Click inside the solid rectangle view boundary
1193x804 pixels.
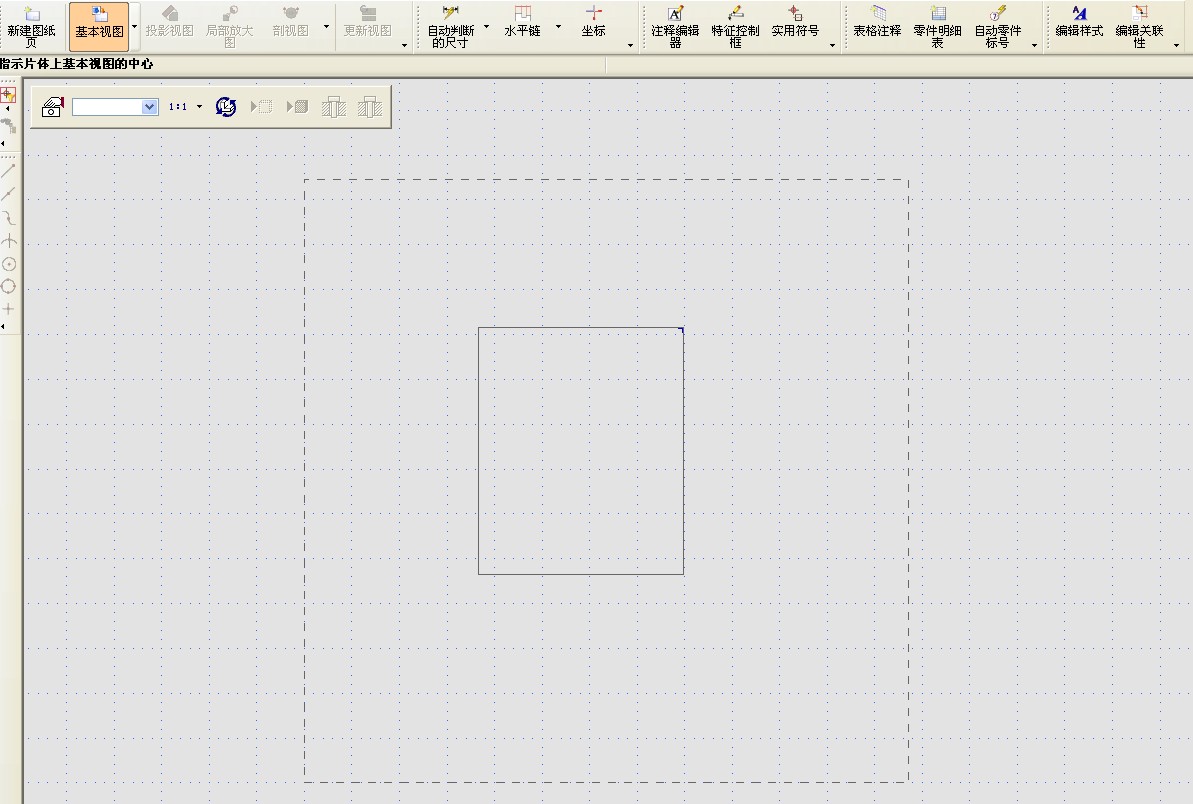pos(580,450)
